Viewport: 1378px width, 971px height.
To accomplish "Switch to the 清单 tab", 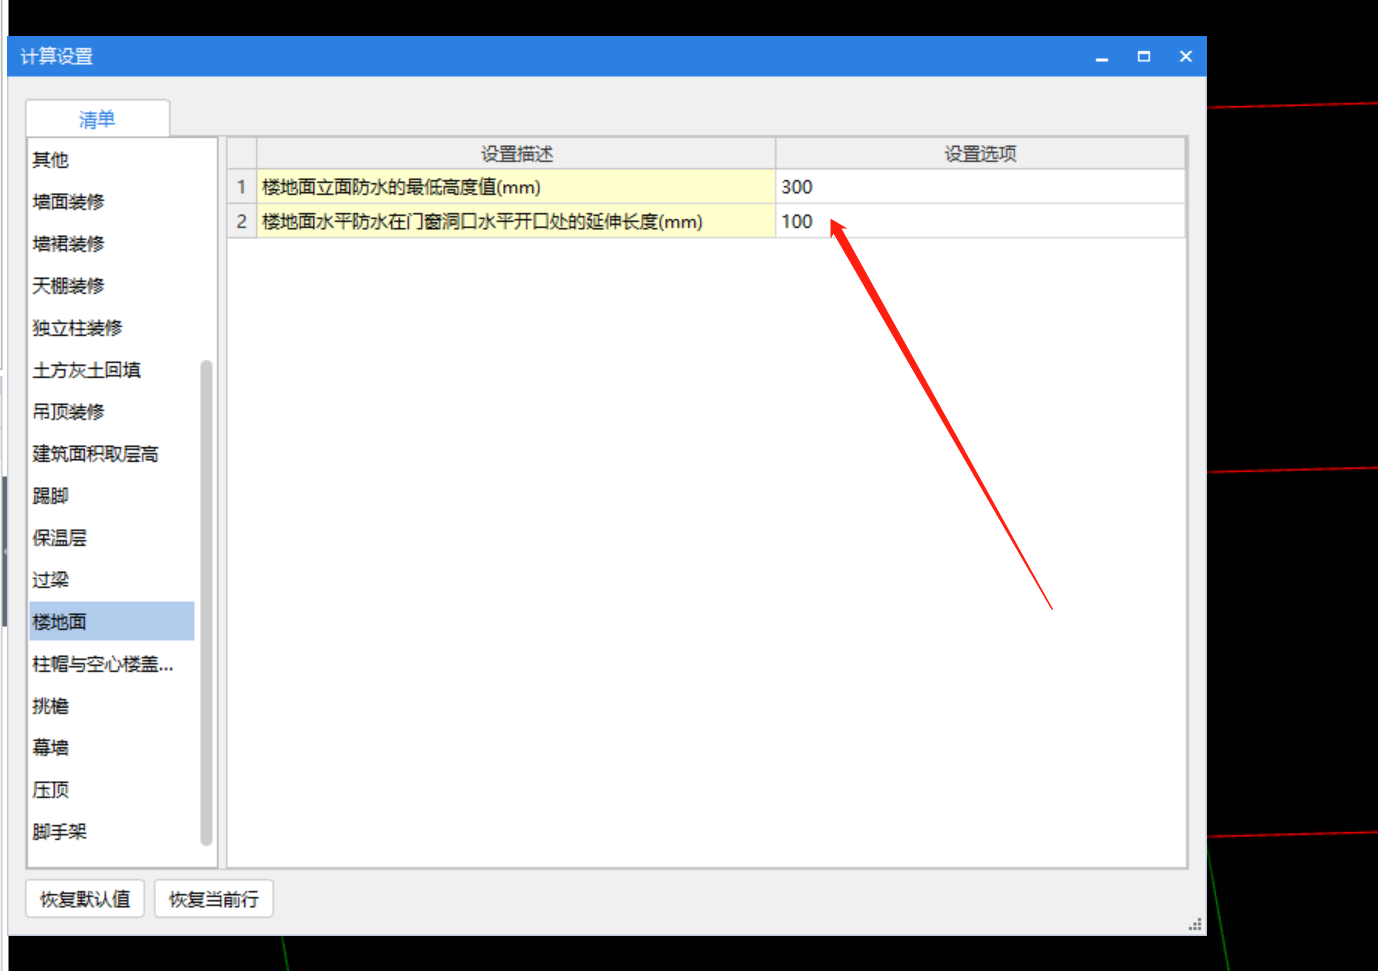I will tap(97, 119).
